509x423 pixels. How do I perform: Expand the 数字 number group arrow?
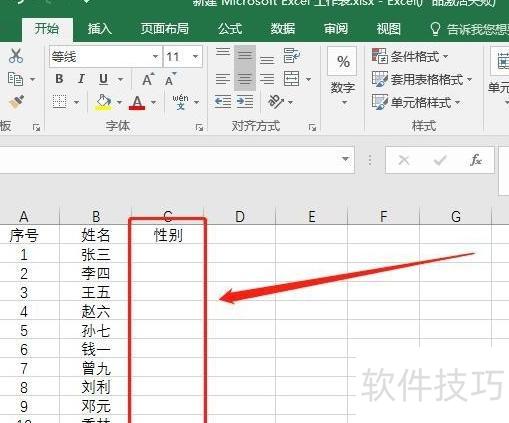click(x=344, y=102)
